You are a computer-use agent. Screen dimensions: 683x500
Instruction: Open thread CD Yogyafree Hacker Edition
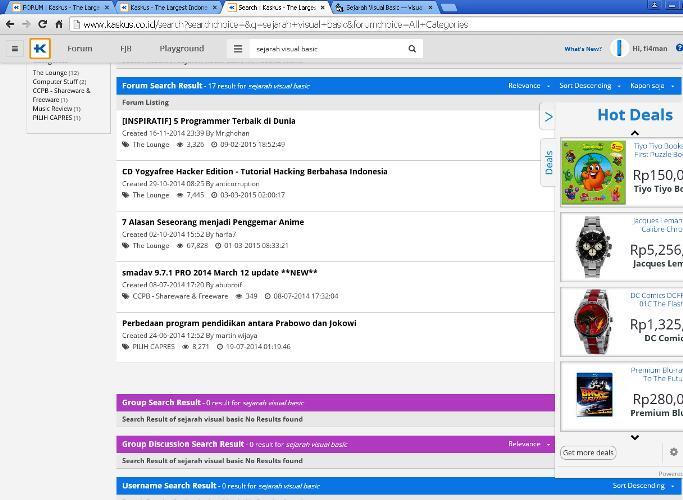pos(255,172)
